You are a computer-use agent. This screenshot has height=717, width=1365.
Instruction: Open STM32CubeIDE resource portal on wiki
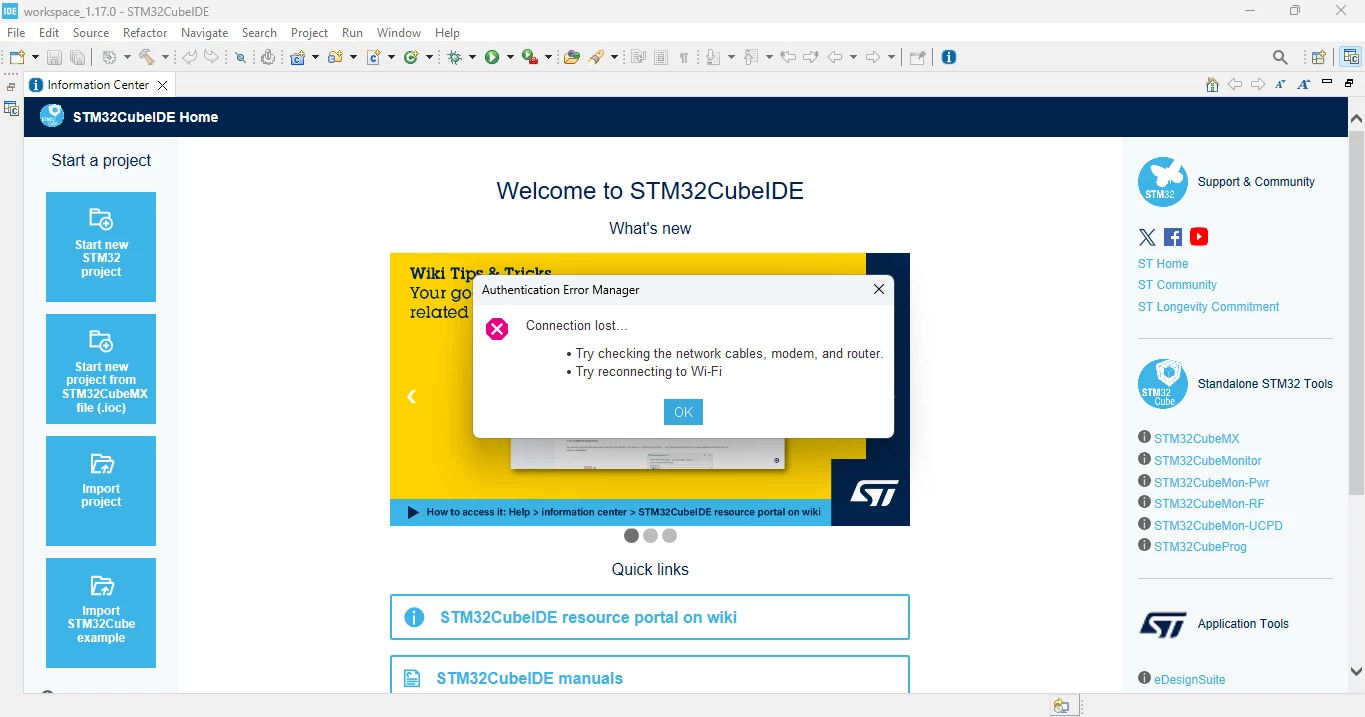650,617
